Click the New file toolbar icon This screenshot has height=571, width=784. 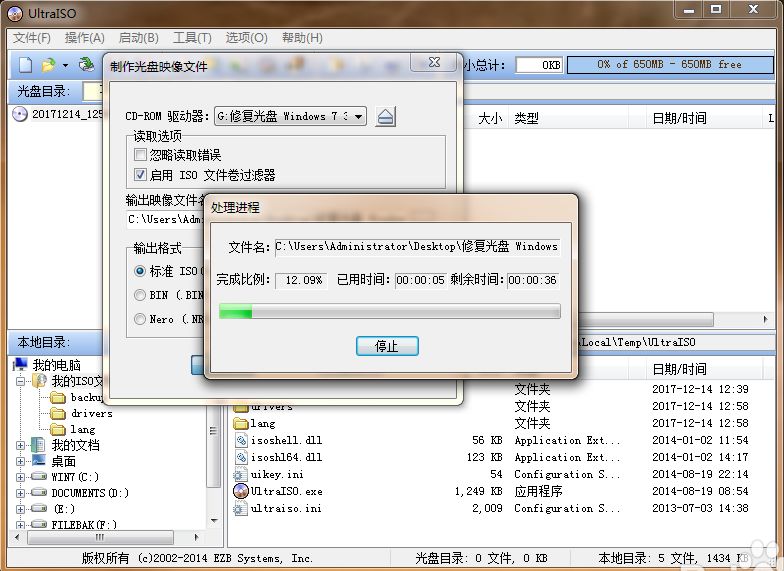[26, 65]
